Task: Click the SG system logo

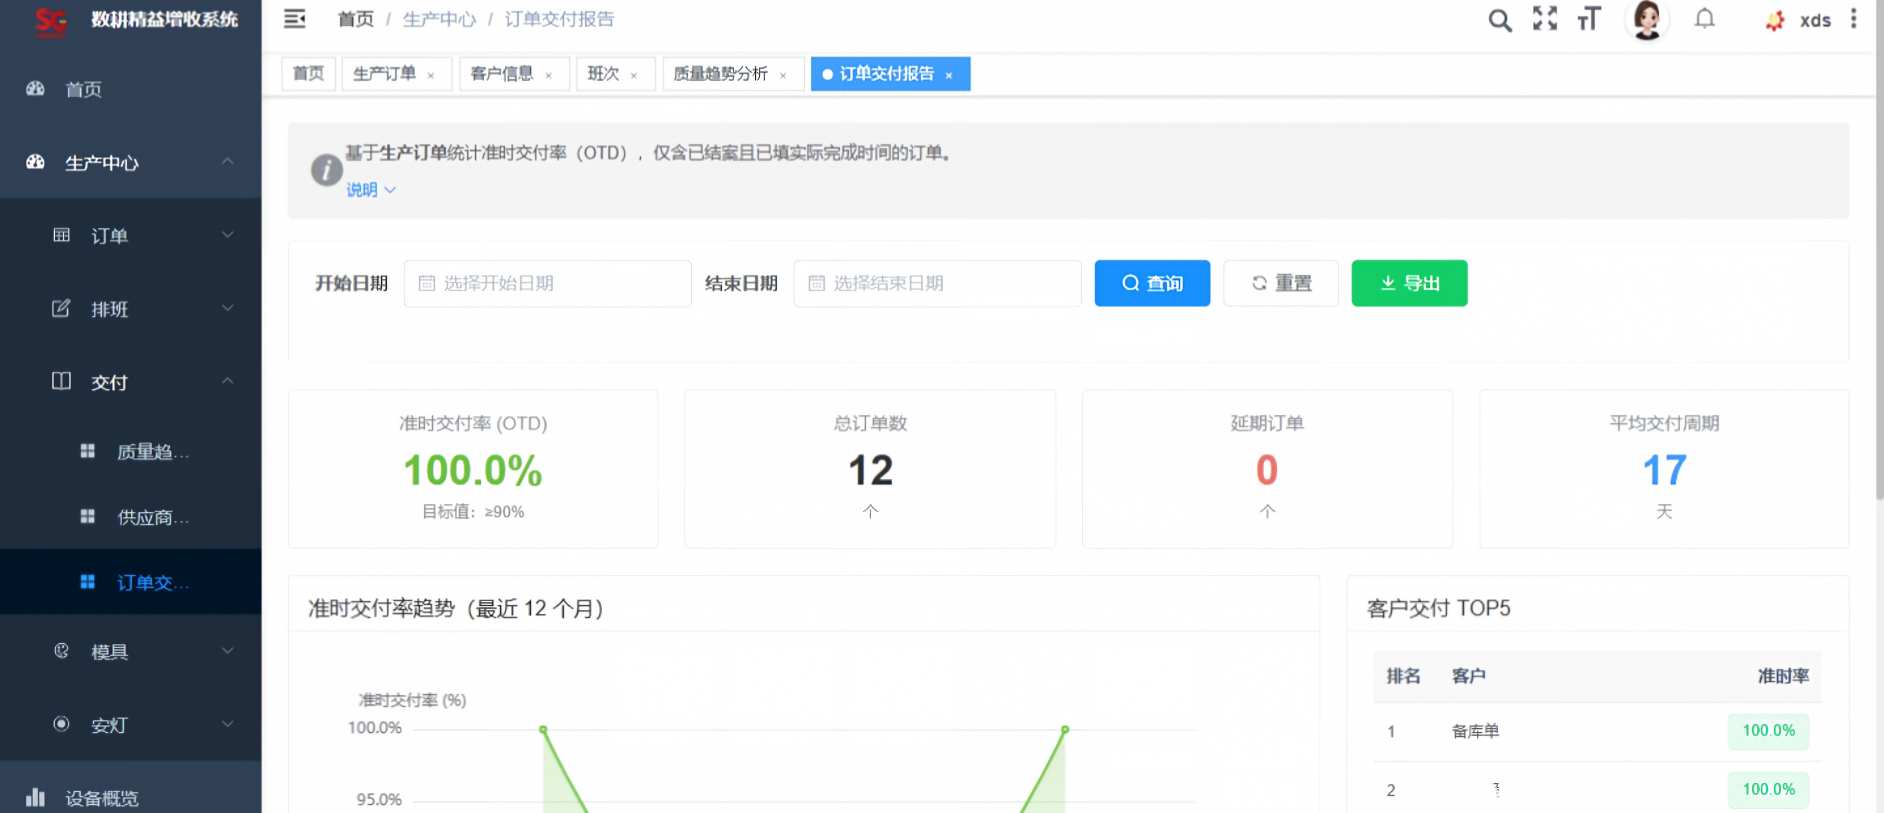Action: click(x=51, y=21)
